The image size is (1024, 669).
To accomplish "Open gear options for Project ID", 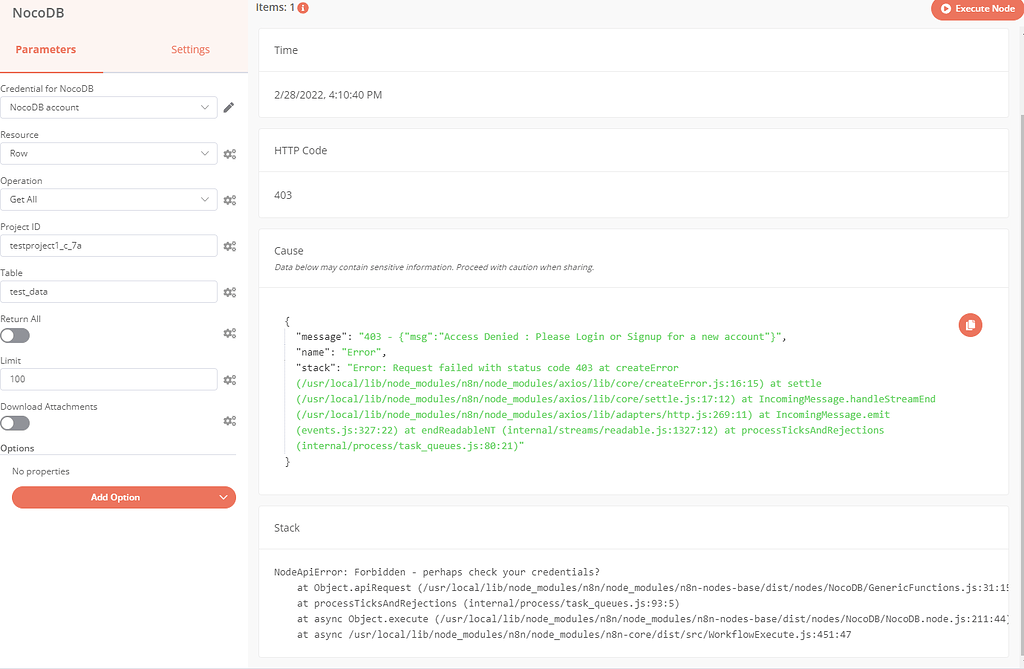I will (229, 246).
